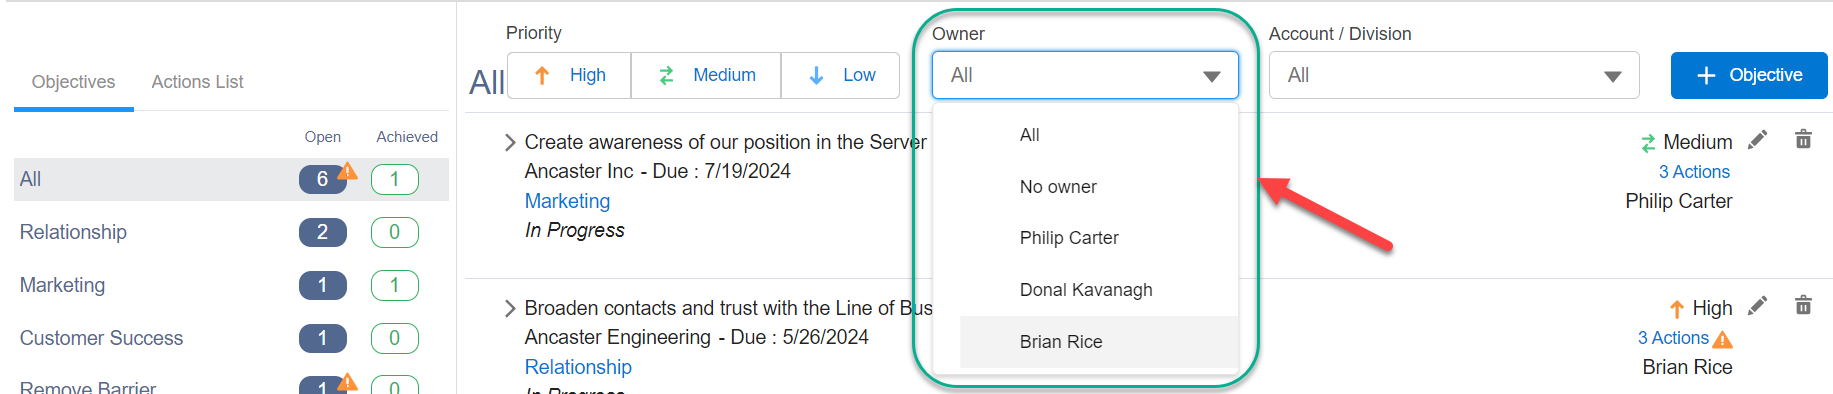Click the warning triangle beside 3 Actions
1833x394 pixels.
click(x=1723, y=340)
